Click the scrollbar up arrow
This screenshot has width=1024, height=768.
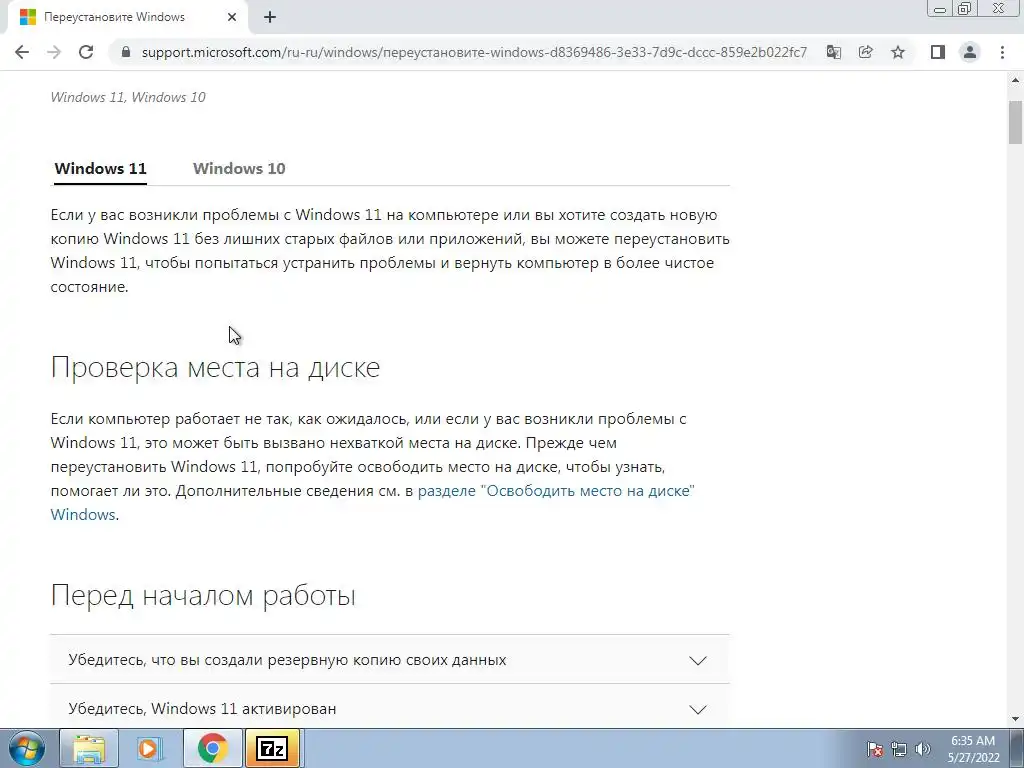1016,80
